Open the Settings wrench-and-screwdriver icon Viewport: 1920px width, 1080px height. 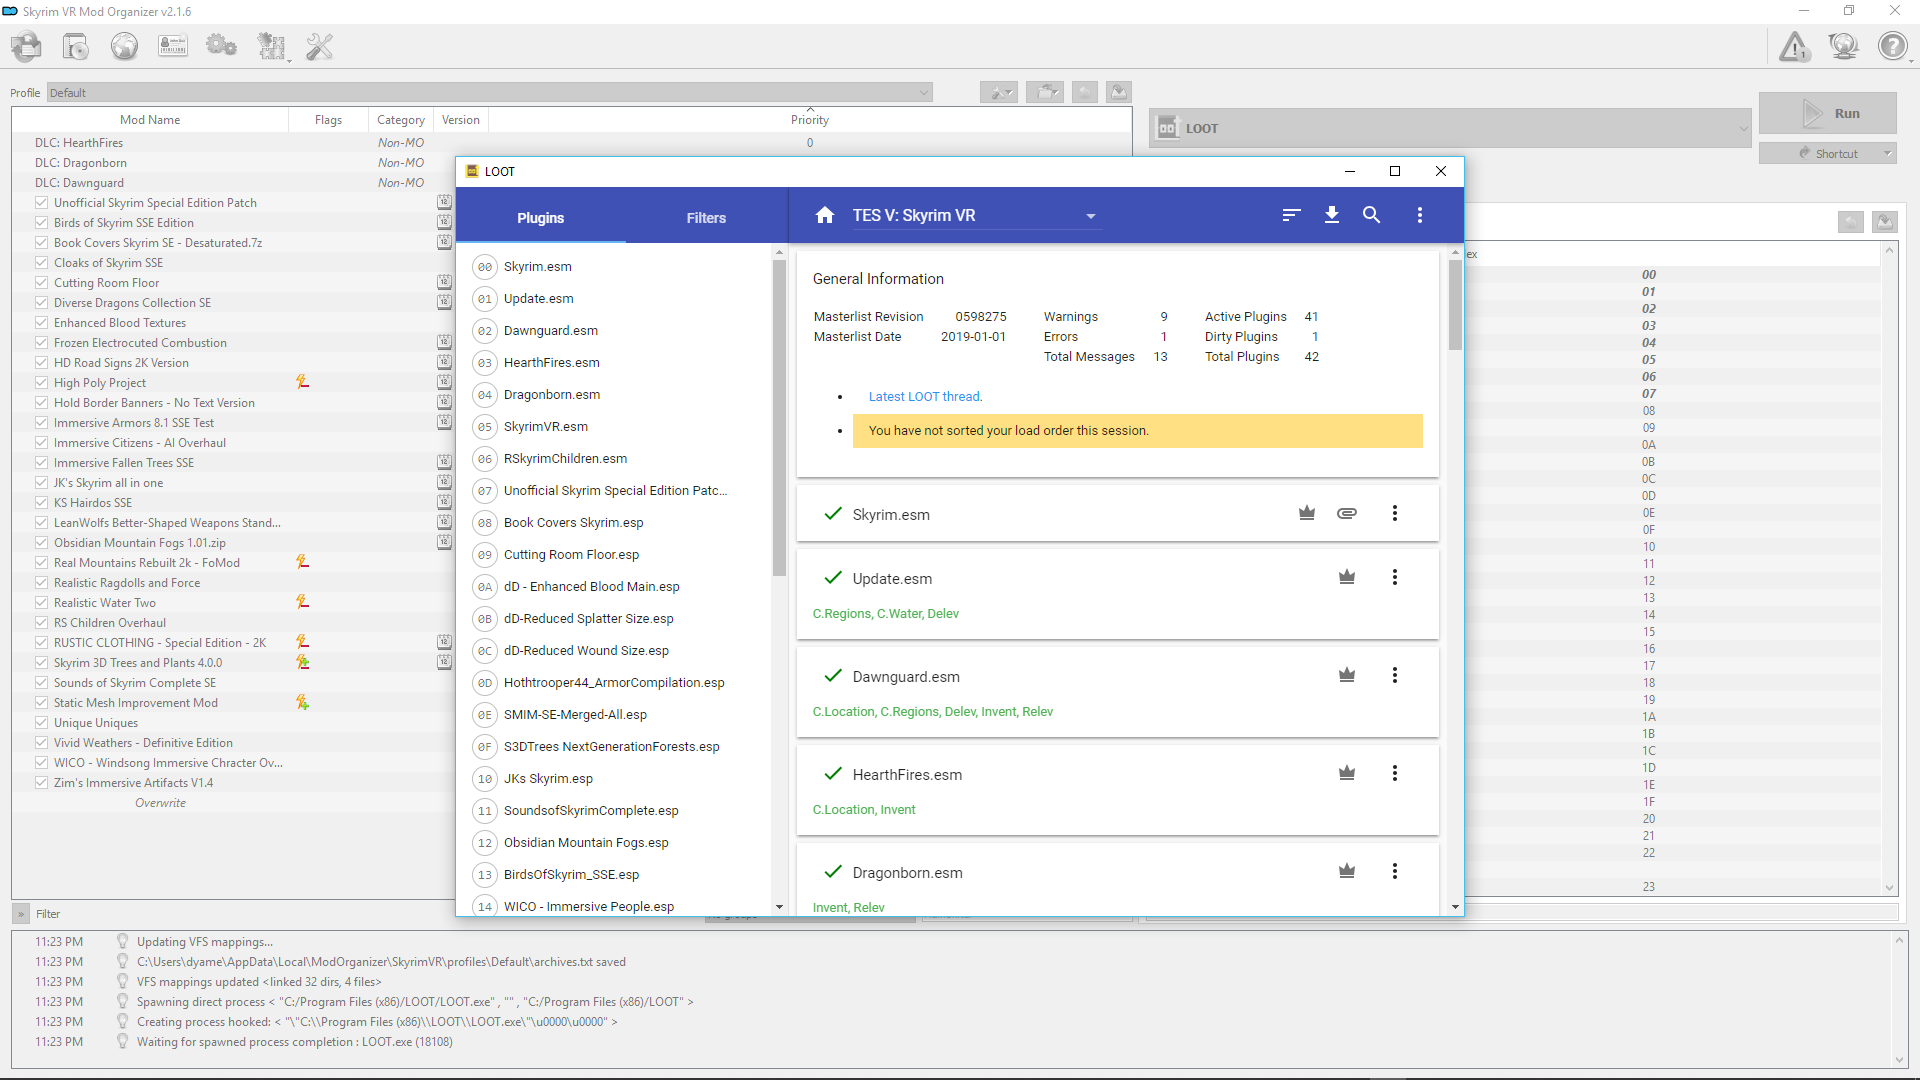319,46
